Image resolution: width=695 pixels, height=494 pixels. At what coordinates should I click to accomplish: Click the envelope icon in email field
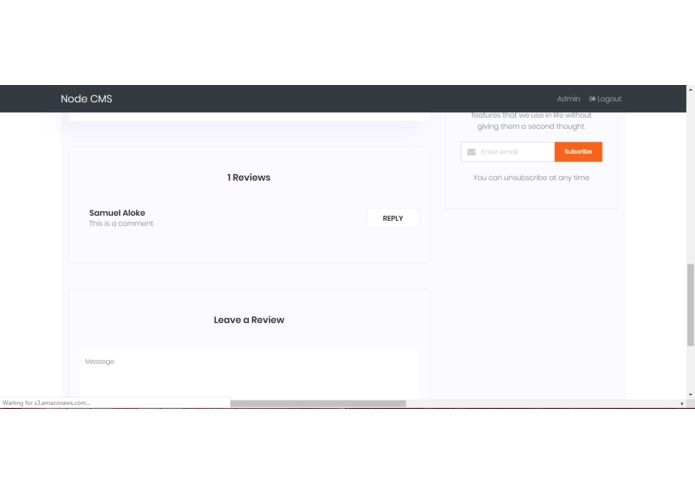(471, 152)
